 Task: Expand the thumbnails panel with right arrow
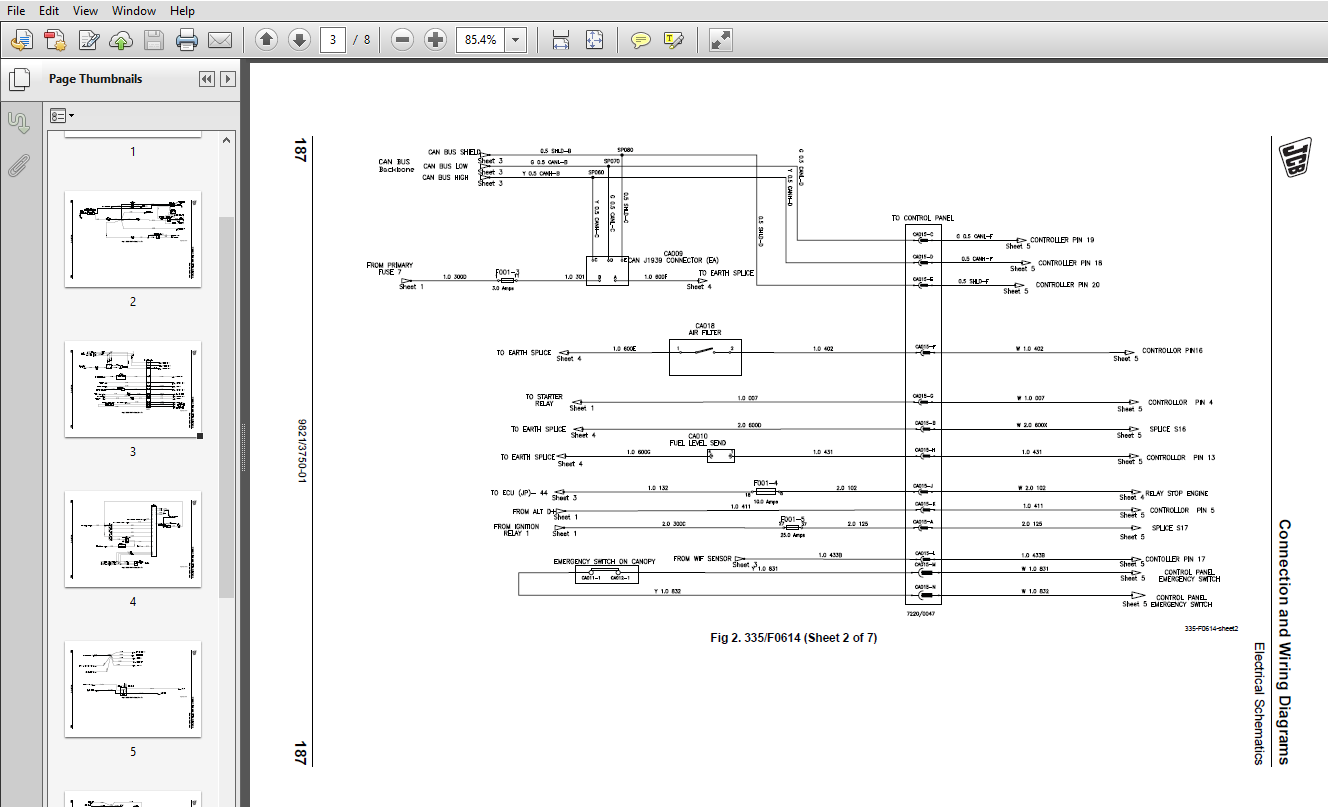pyautogui.click(x=228, y=79)
